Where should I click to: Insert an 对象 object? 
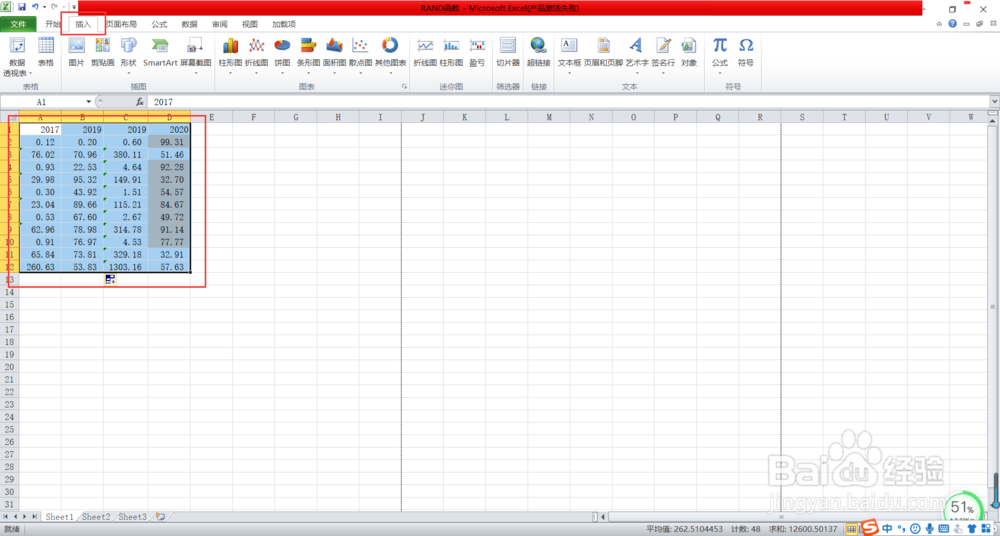689,52
